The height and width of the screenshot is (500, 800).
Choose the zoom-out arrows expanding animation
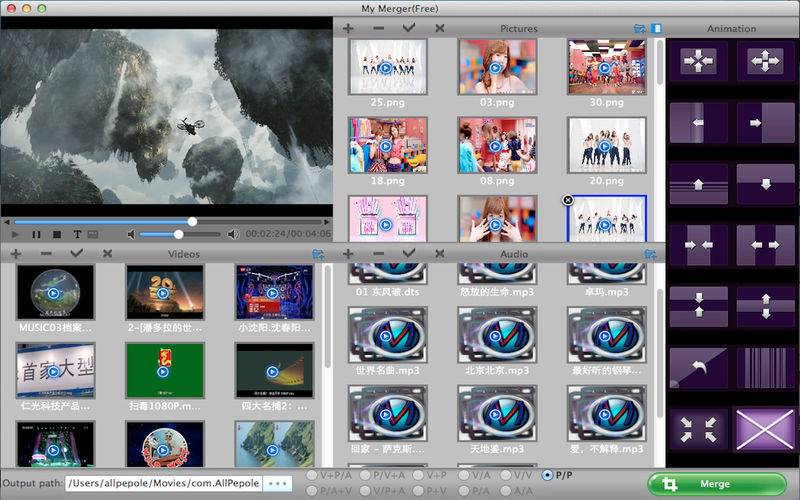[x=765, y=61]
